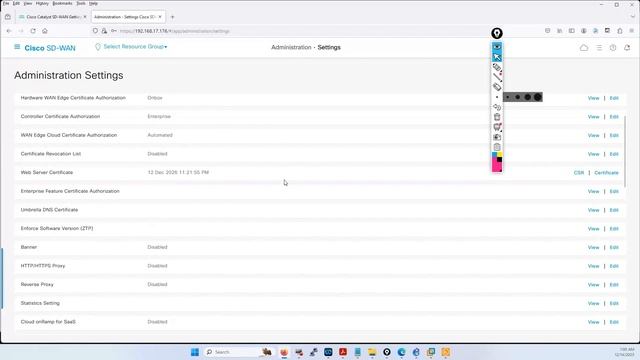Open Internet Explorer from the taskbar

[416, 352]
